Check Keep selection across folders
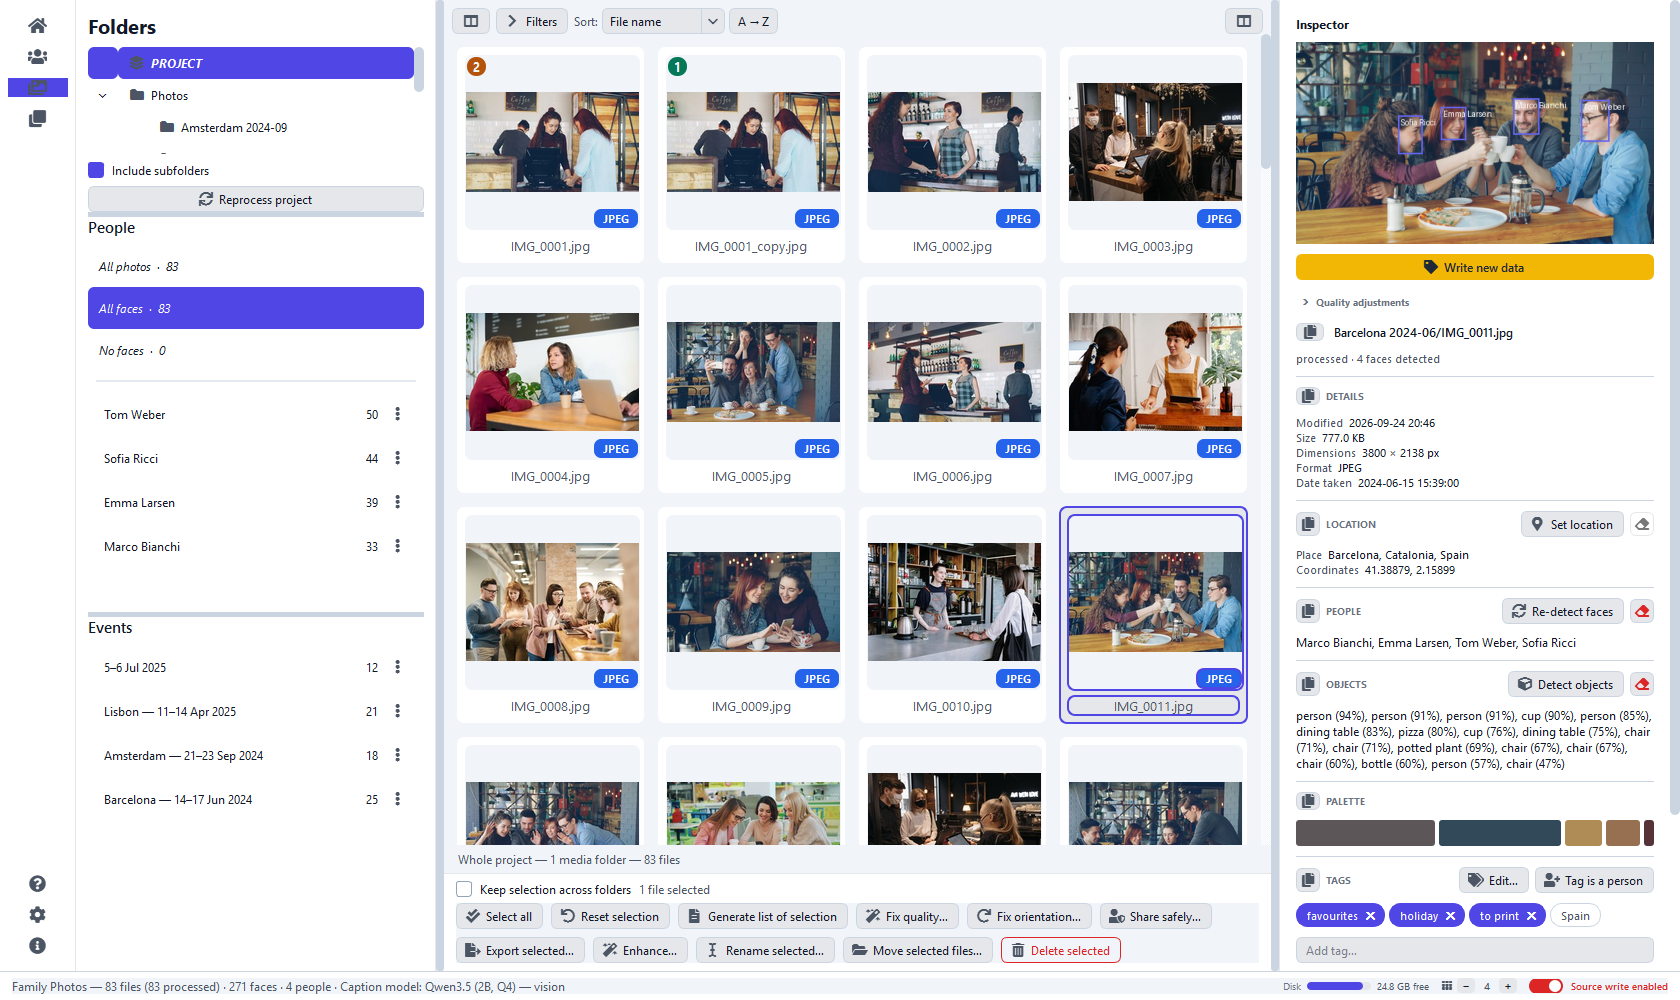 [x=464, y=890]
